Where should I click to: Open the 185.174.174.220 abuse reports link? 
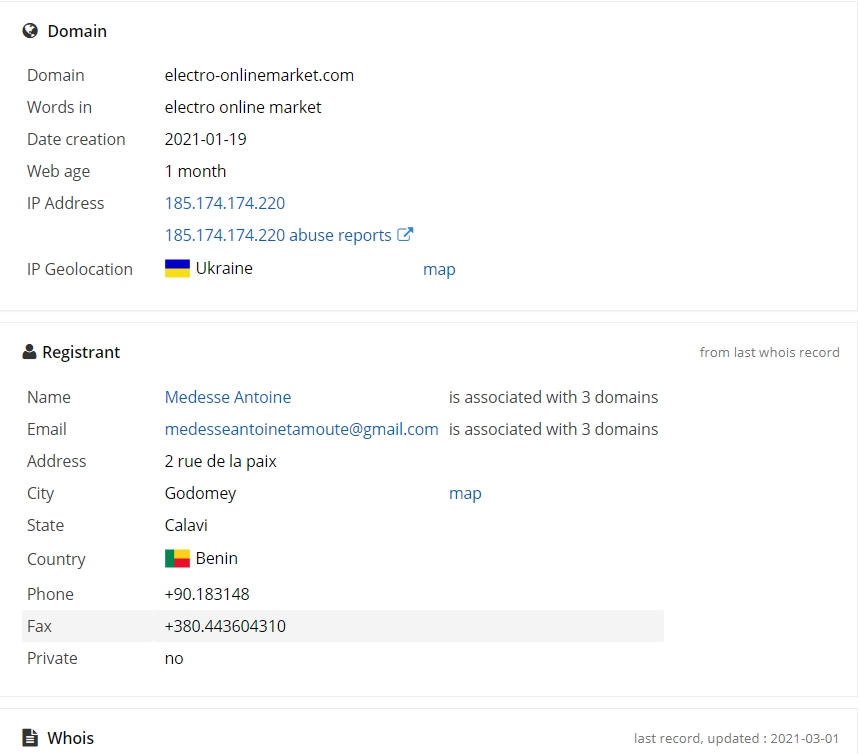(278, 235)
